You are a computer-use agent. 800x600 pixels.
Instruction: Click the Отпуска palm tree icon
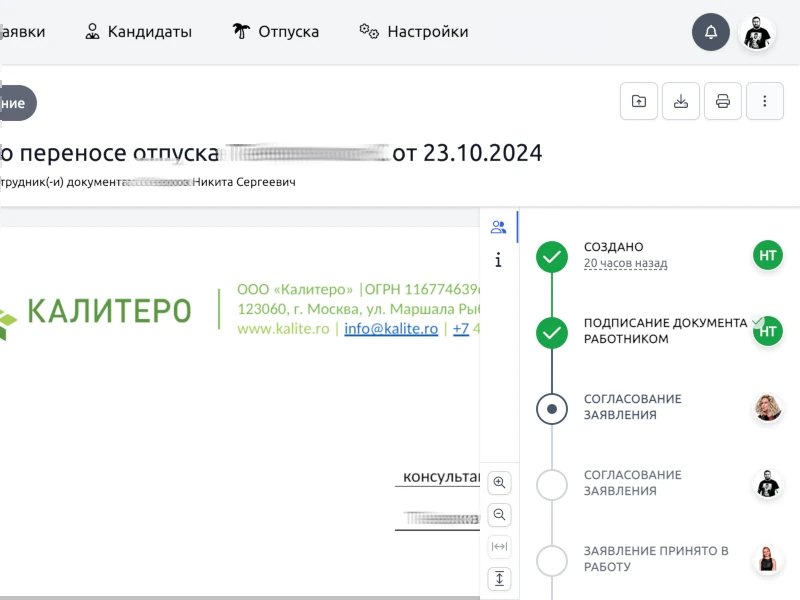tap(241, 31)
